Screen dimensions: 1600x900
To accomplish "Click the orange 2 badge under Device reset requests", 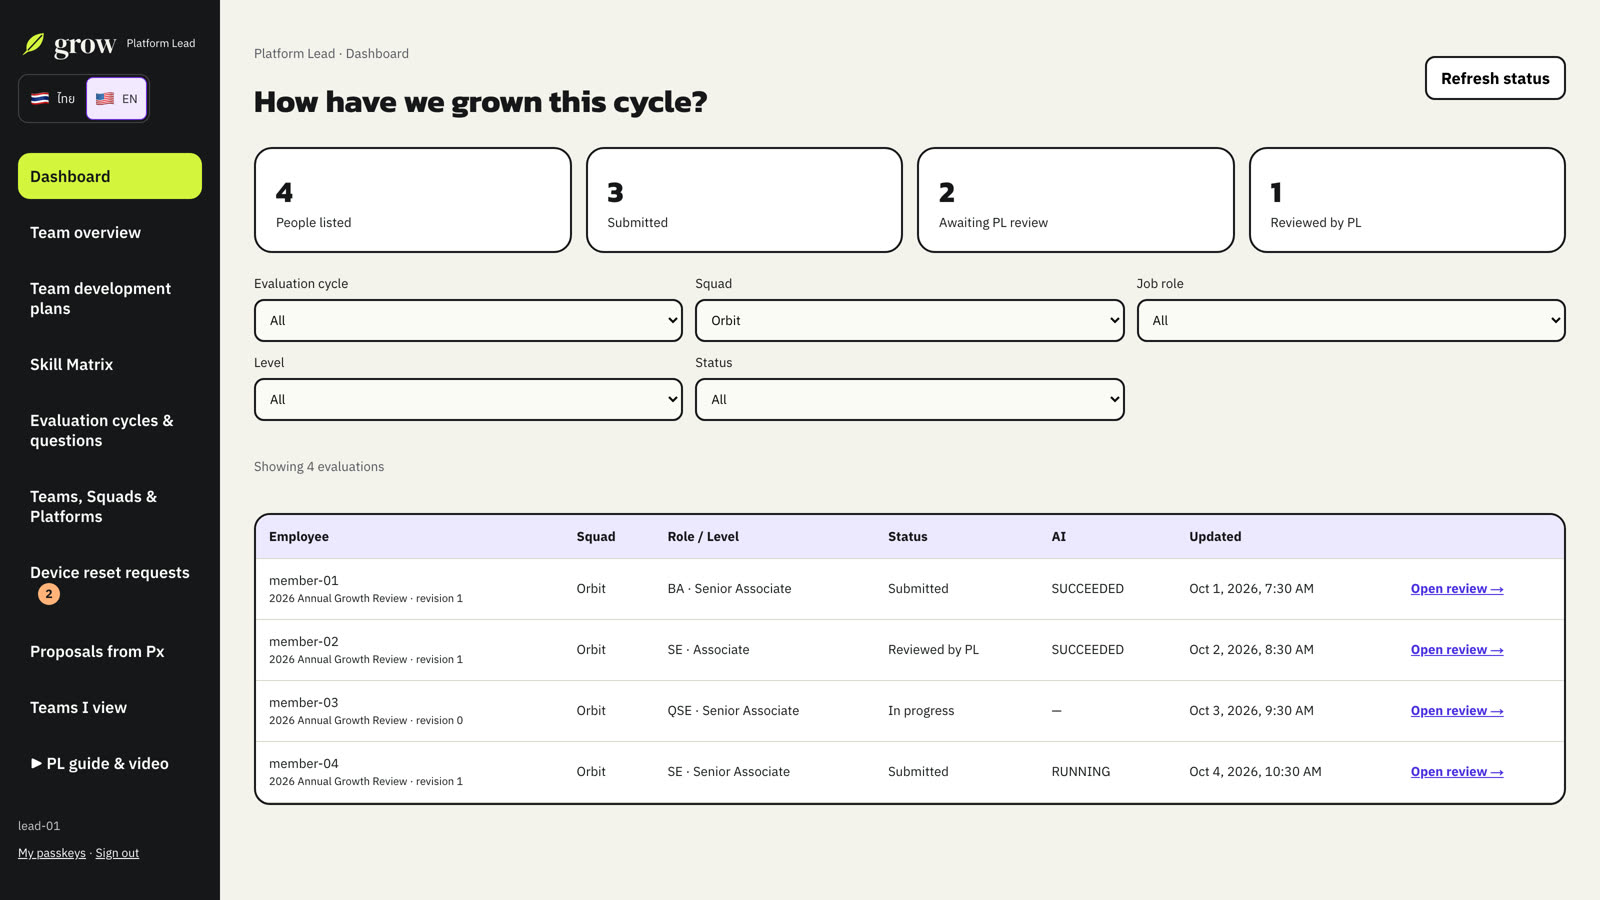I will click(x=48, y=594).
